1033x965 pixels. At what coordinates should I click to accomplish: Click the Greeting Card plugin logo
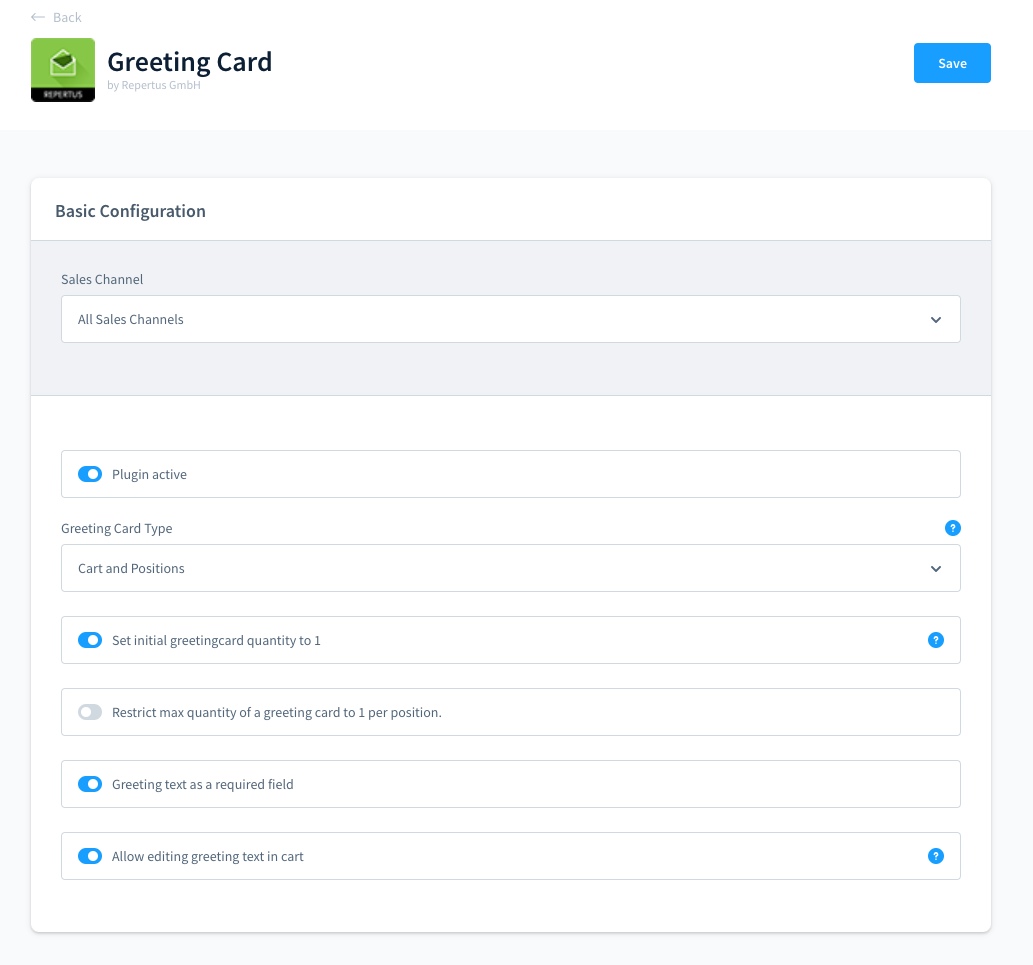[x=63, y=70]
